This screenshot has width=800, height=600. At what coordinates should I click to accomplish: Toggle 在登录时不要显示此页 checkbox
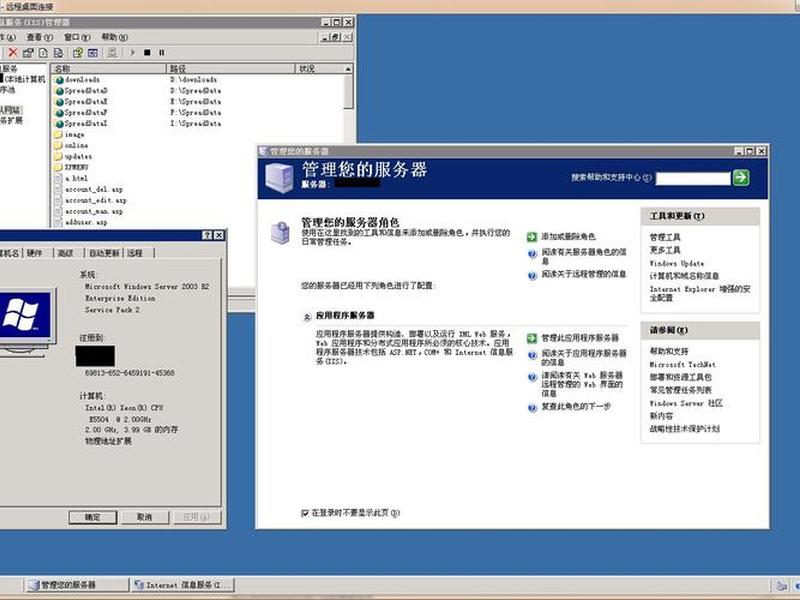pyautogui.click(x=305, y=513)
